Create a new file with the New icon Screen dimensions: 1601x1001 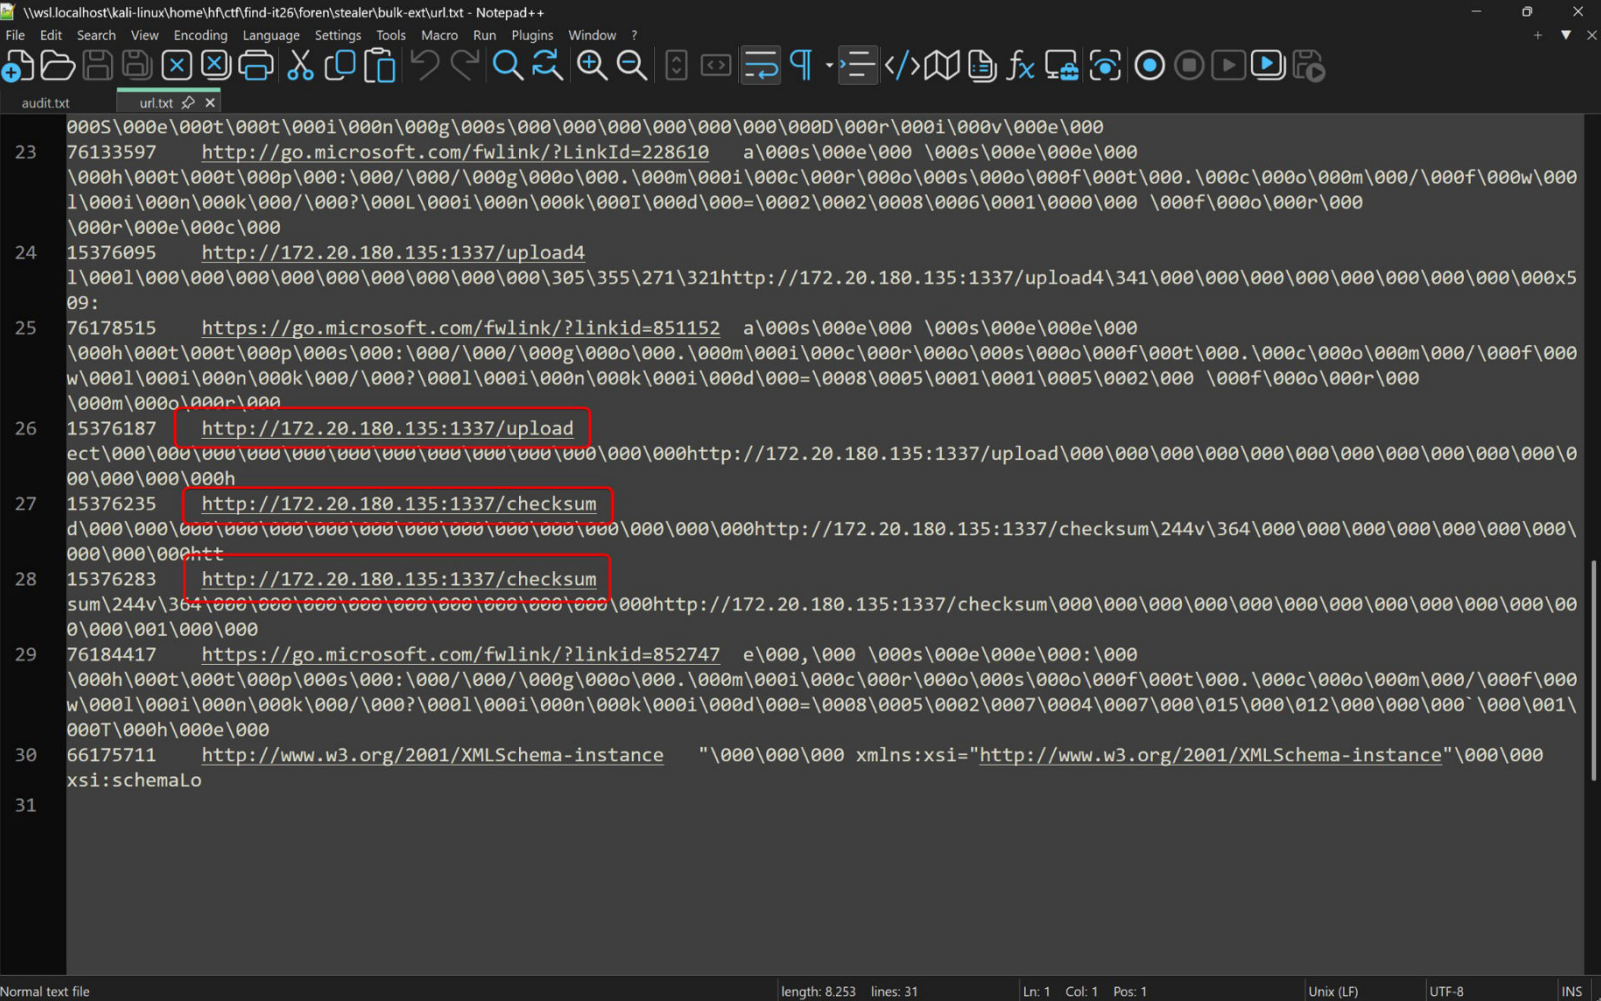click(x=18, y=66)
